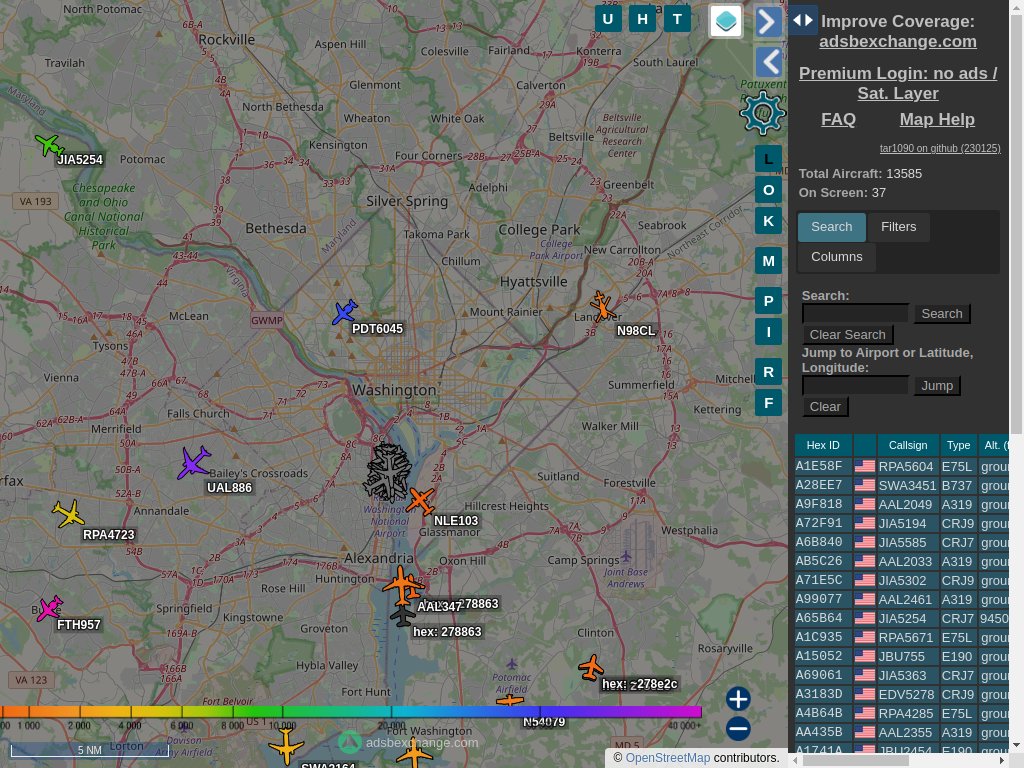Toggle the T map button
1024x768 pixels.
(x=677, y=19)
